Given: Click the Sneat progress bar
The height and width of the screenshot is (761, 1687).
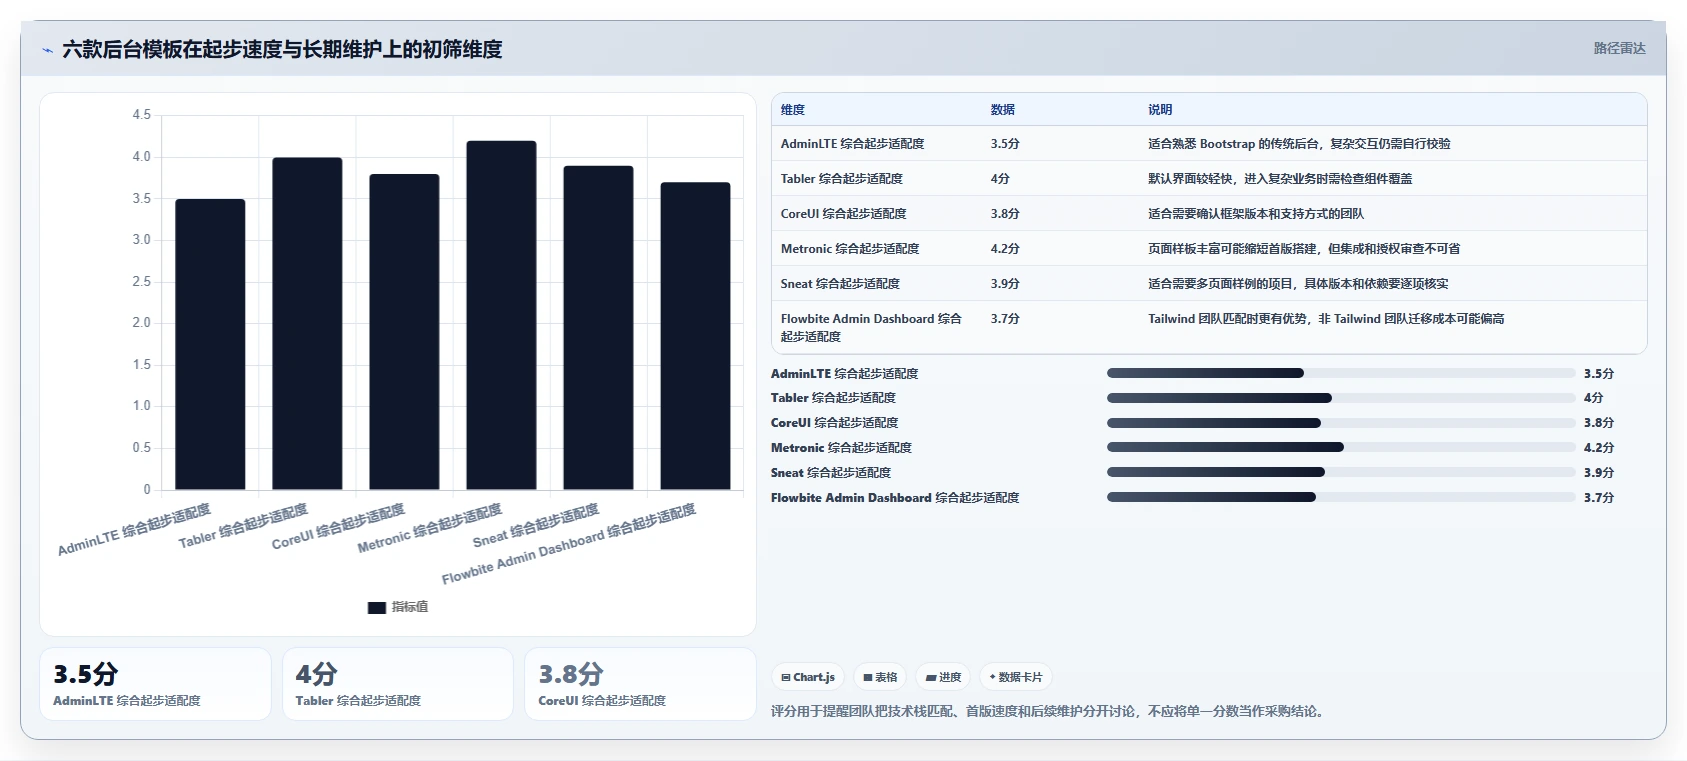Looking at the screenshot, I should coord(1341,472).
